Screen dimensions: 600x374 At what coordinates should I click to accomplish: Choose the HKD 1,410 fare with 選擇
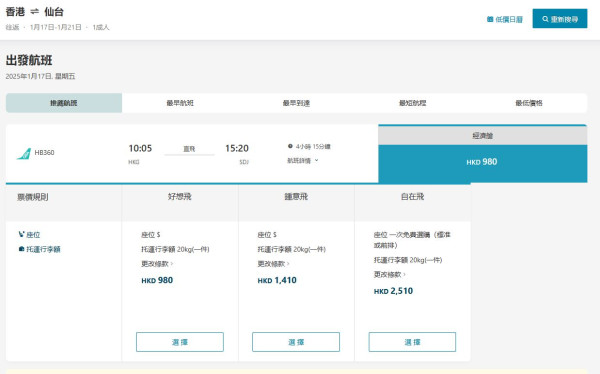(x=296, y=342)
